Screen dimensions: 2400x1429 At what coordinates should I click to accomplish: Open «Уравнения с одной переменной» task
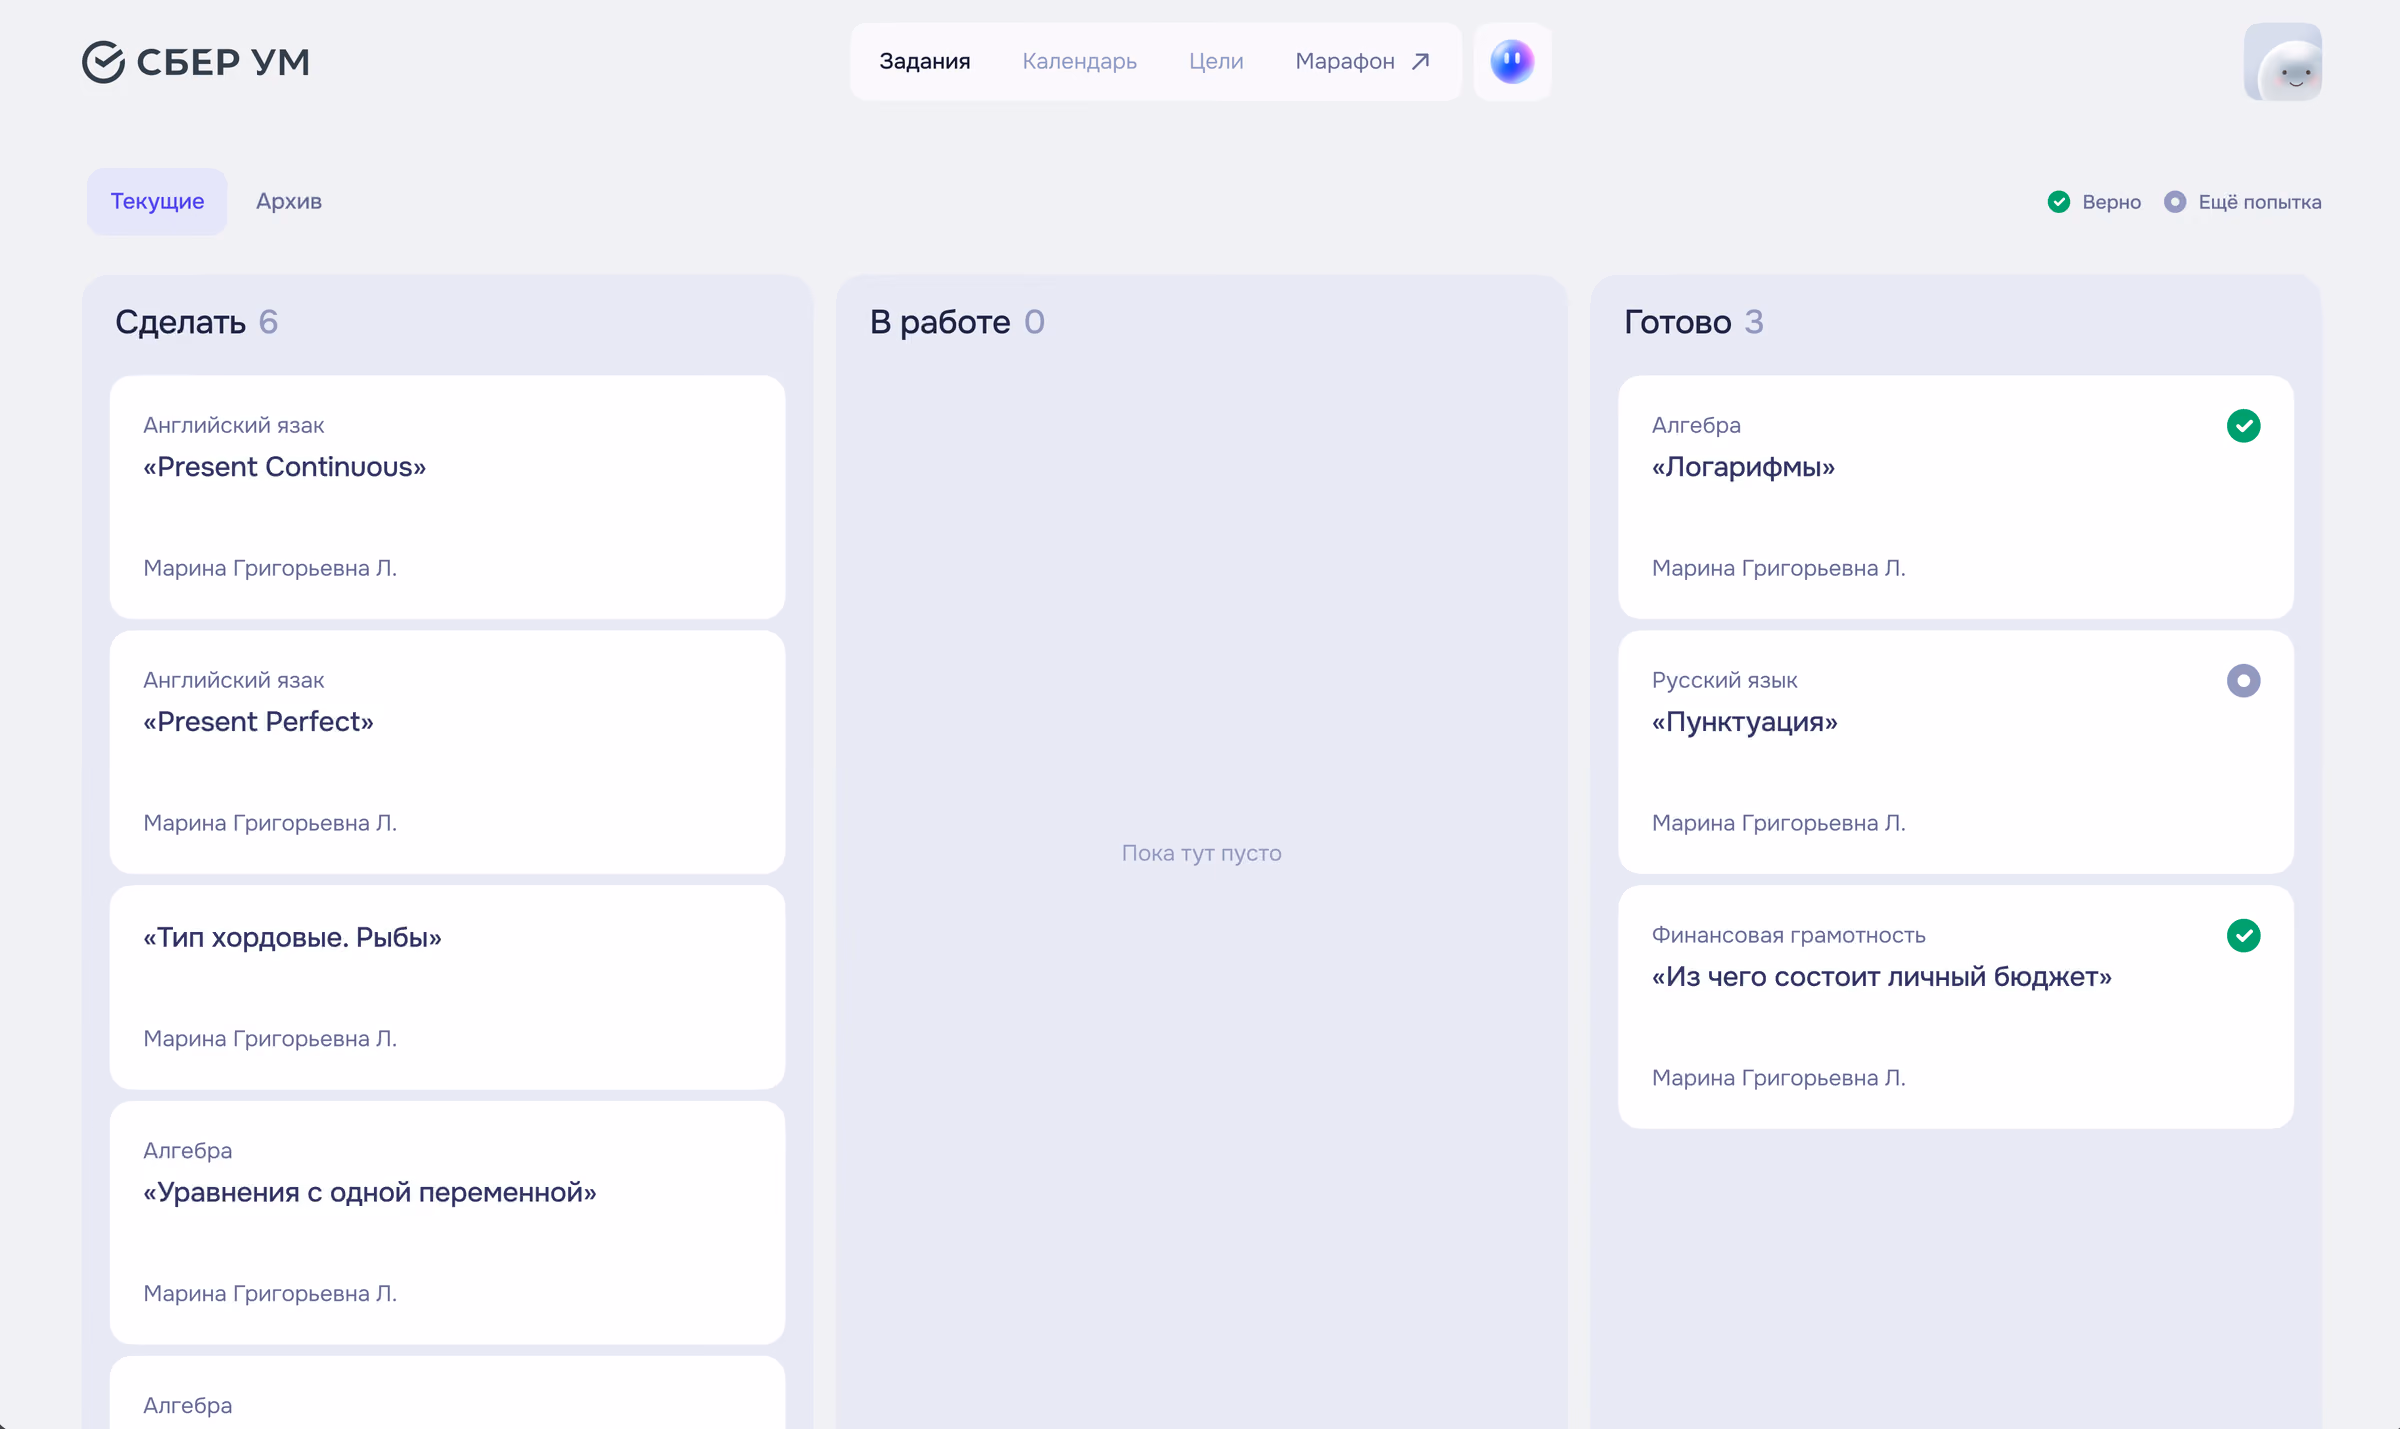[447, 1223]
